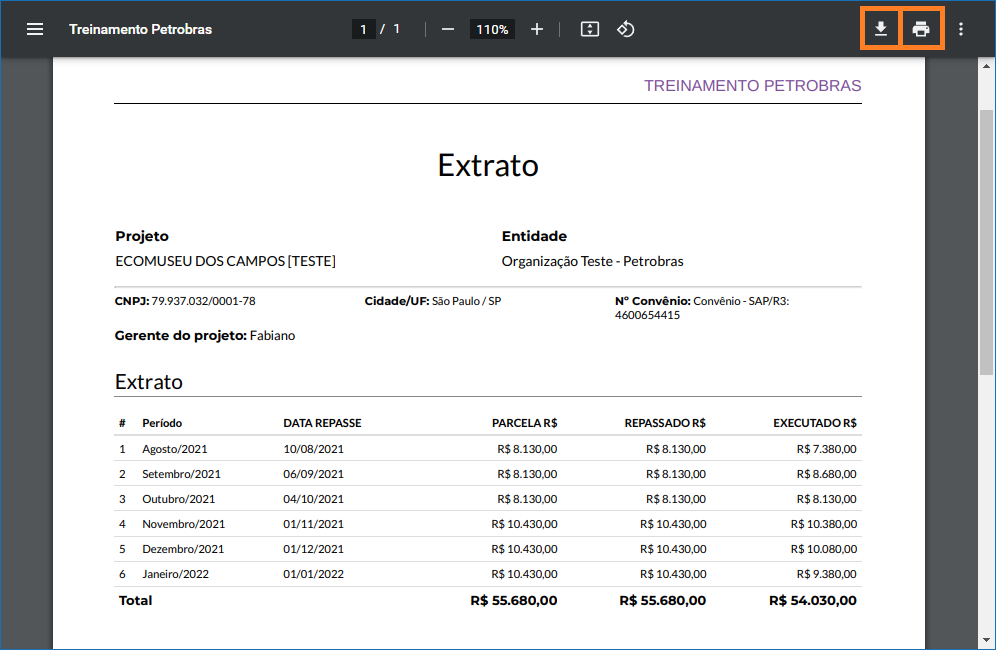The height and width of the screenshot is (650, 996).
Task: Select the 01/11/2021 transfer date
Action: pos(313,524)
